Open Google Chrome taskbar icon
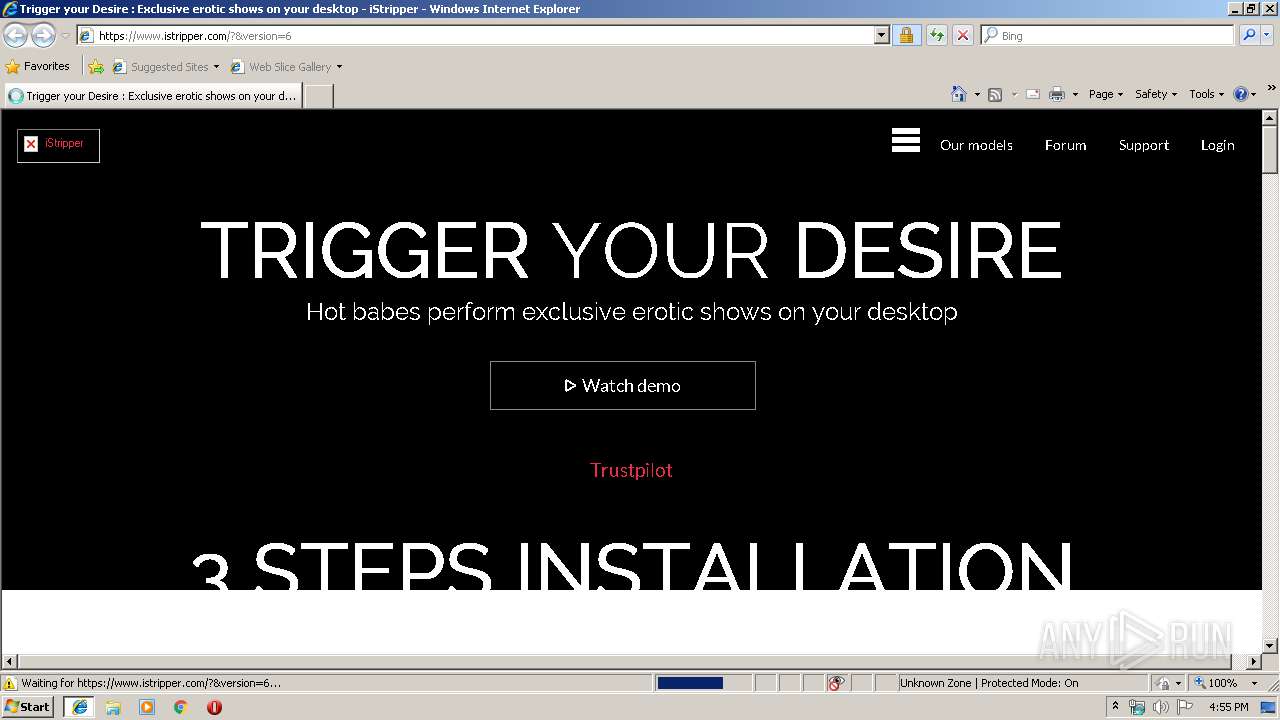The width and height of the screenshot is (1280, 720). (x=181, y=707)
